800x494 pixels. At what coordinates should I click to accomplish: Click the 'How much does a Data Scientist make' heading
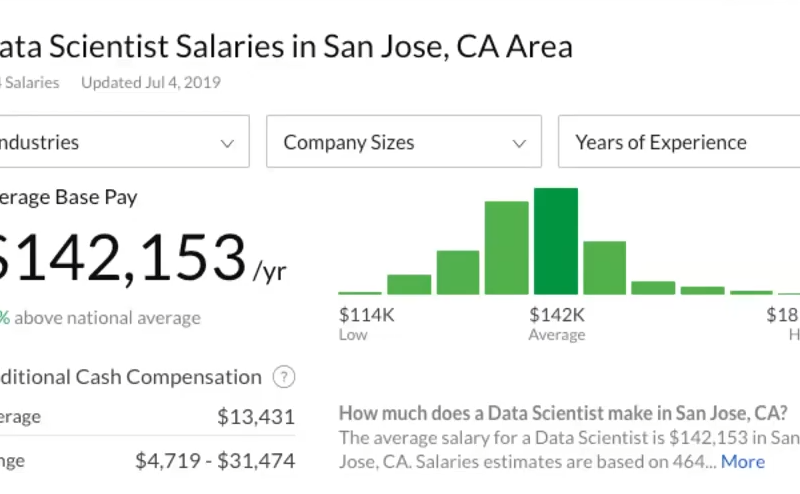pos(563,412)
